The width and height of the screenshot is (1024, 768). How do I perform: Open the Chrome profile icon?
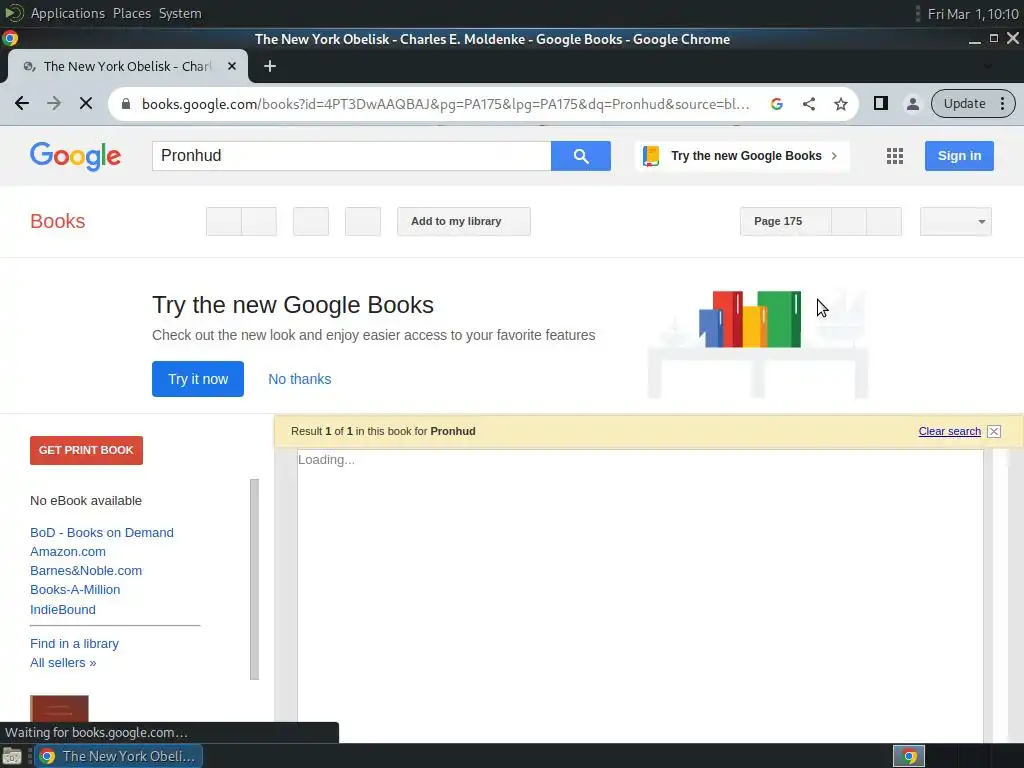912,104
